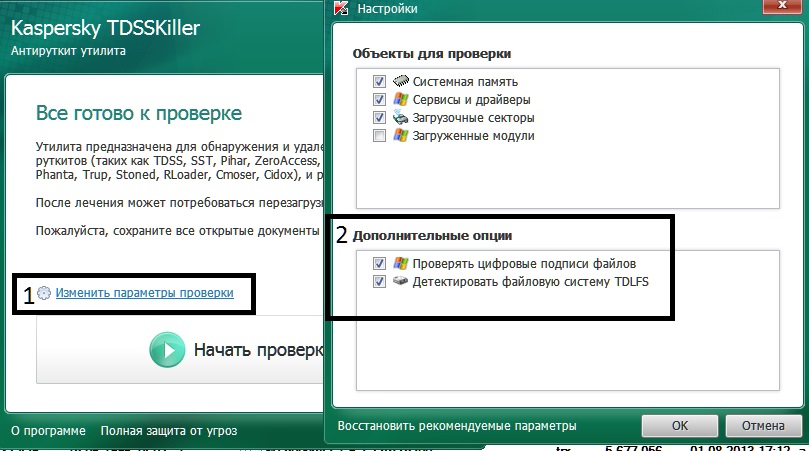Viewport: 809px width, 451px height.
Task: Click the disk icon beside Загрузочные секторы
Action: (400, 117)
